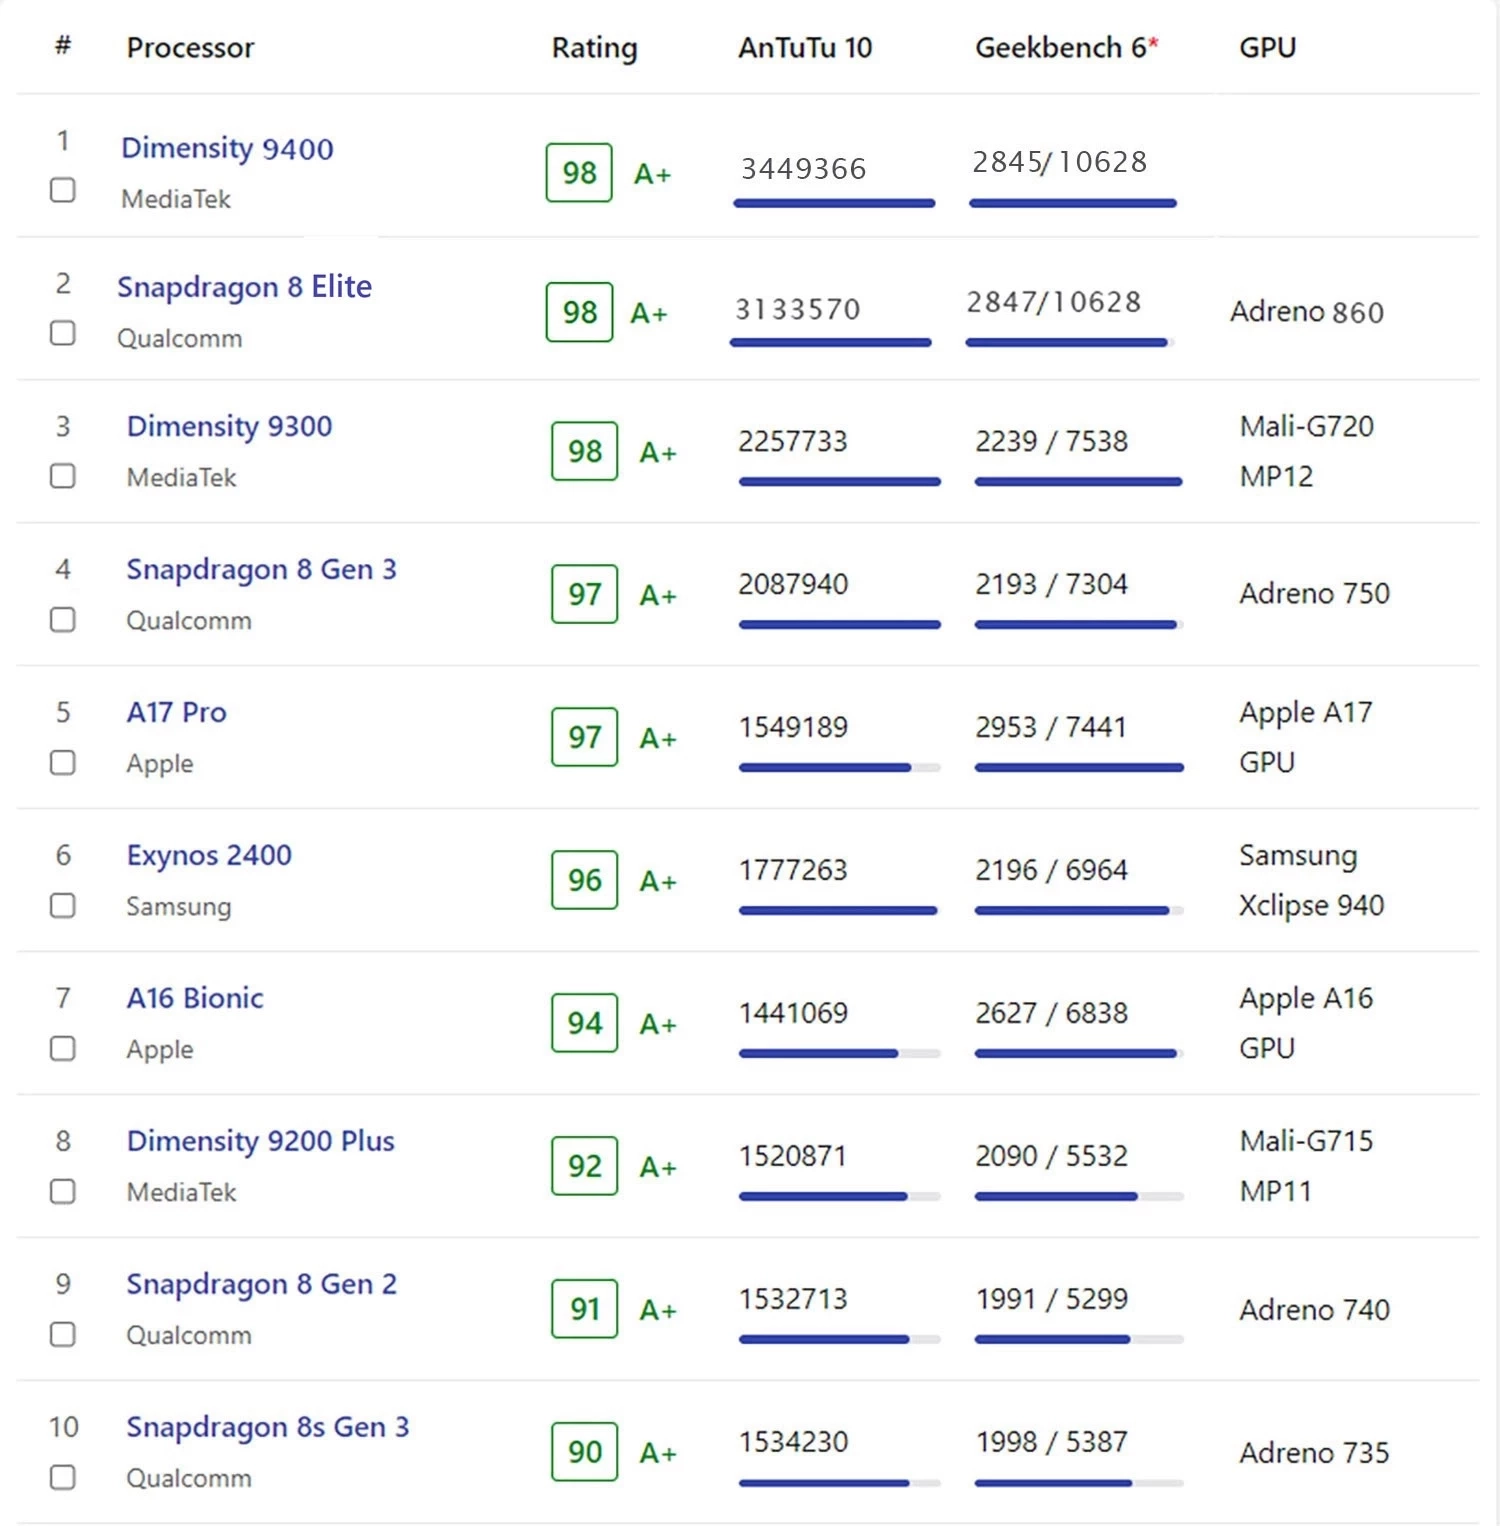Click the 98 rating badge for Dimensity 9400
Image resolution: width=1500 pixels, height=1526 pixels.
[579, 173]
